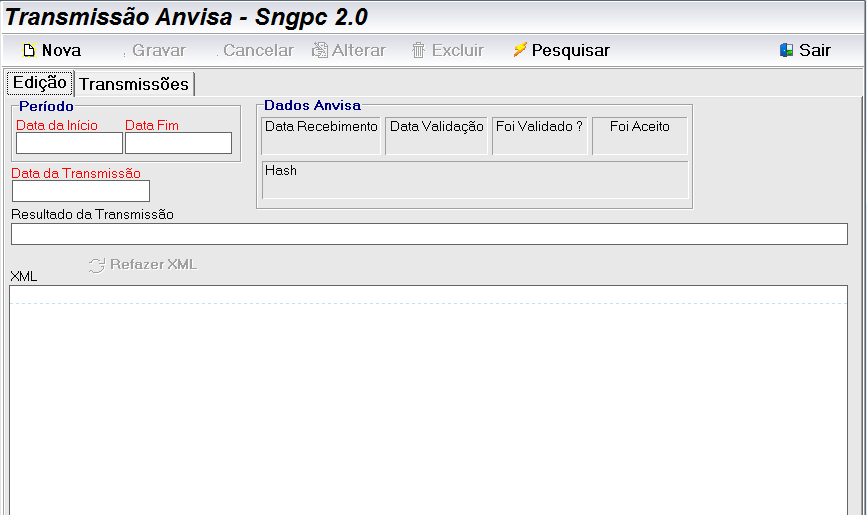Click the Foi Aceito box
867x515 pixels.
tap(640, 136)
